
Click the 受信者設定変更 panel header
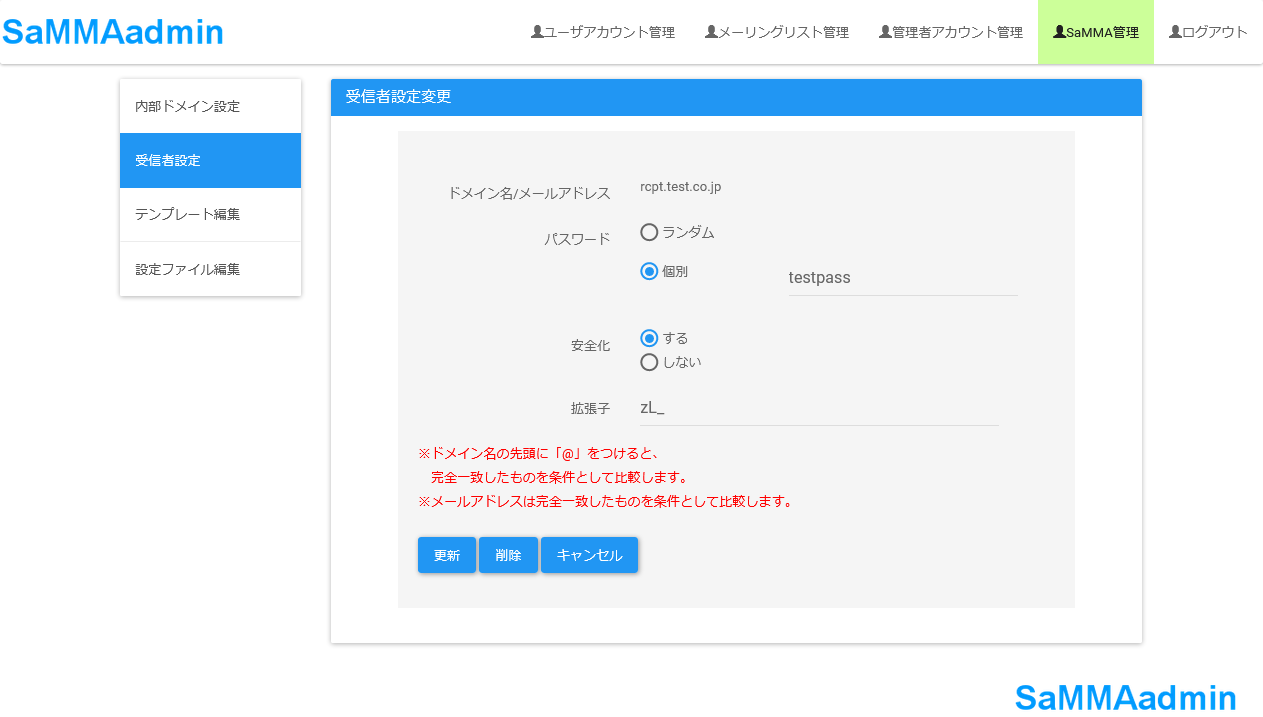pyautogui.click(x=736, y=97)
